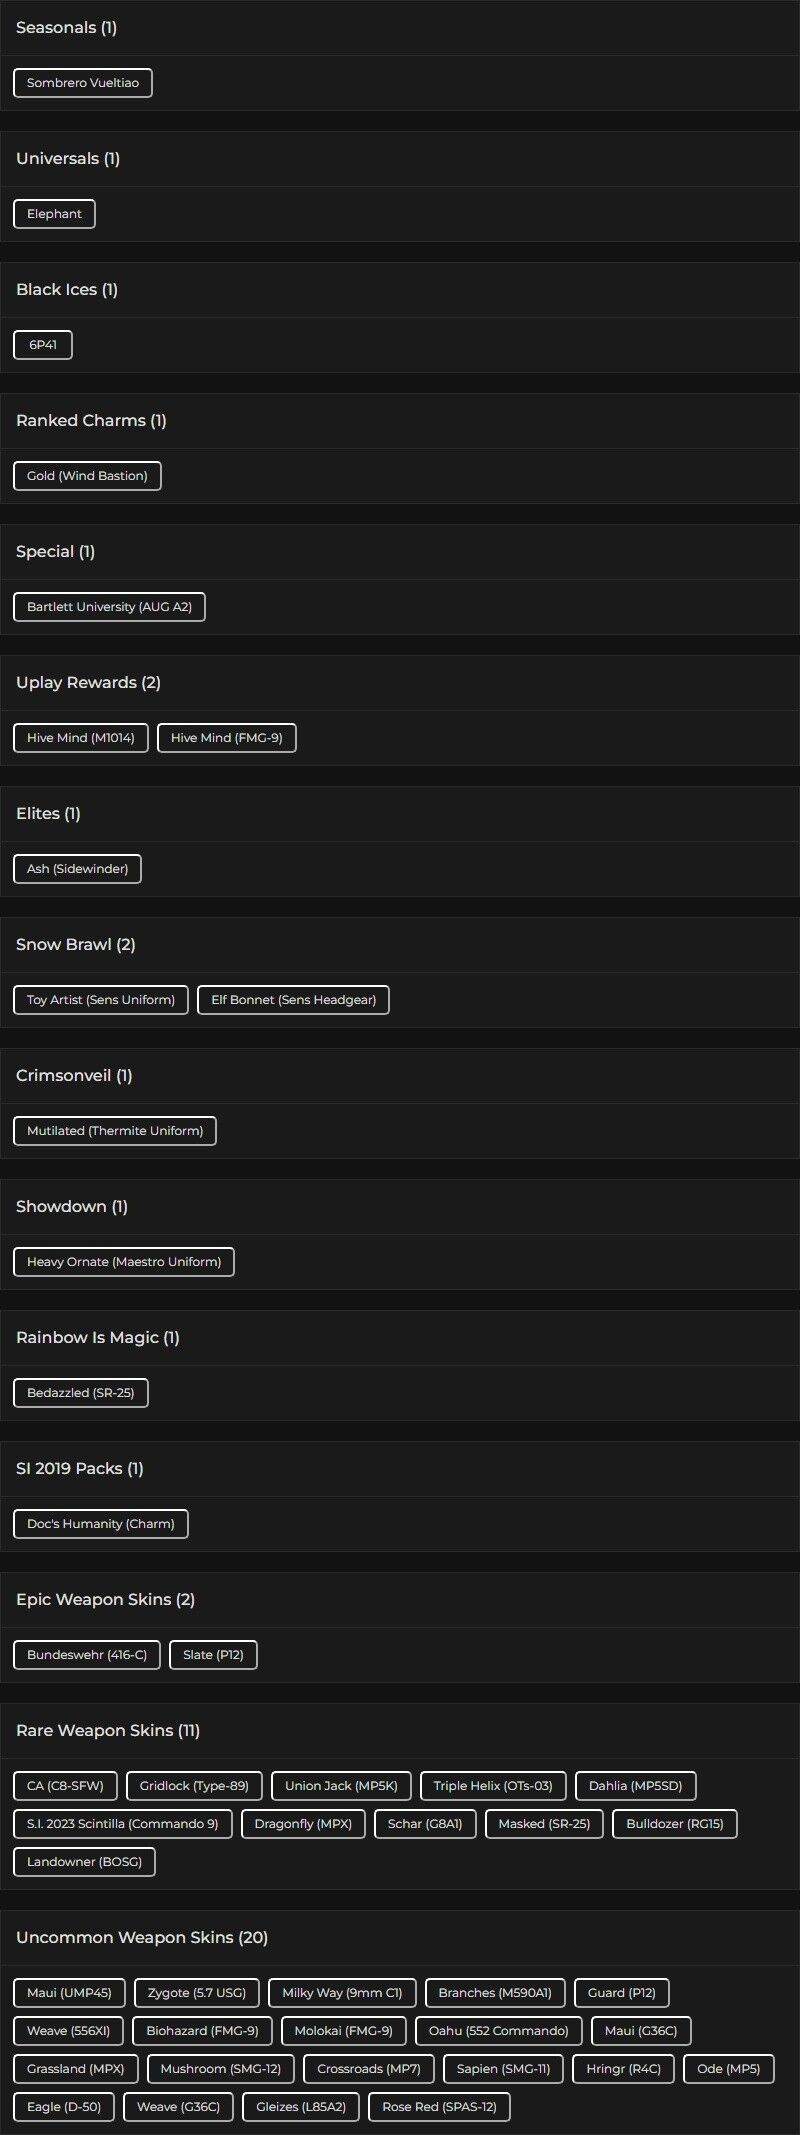The height and width of the screenshot is (2135, 800).
Task: Click the Uncommon Weapon Skins (20) header
Action: point(142,1938)
